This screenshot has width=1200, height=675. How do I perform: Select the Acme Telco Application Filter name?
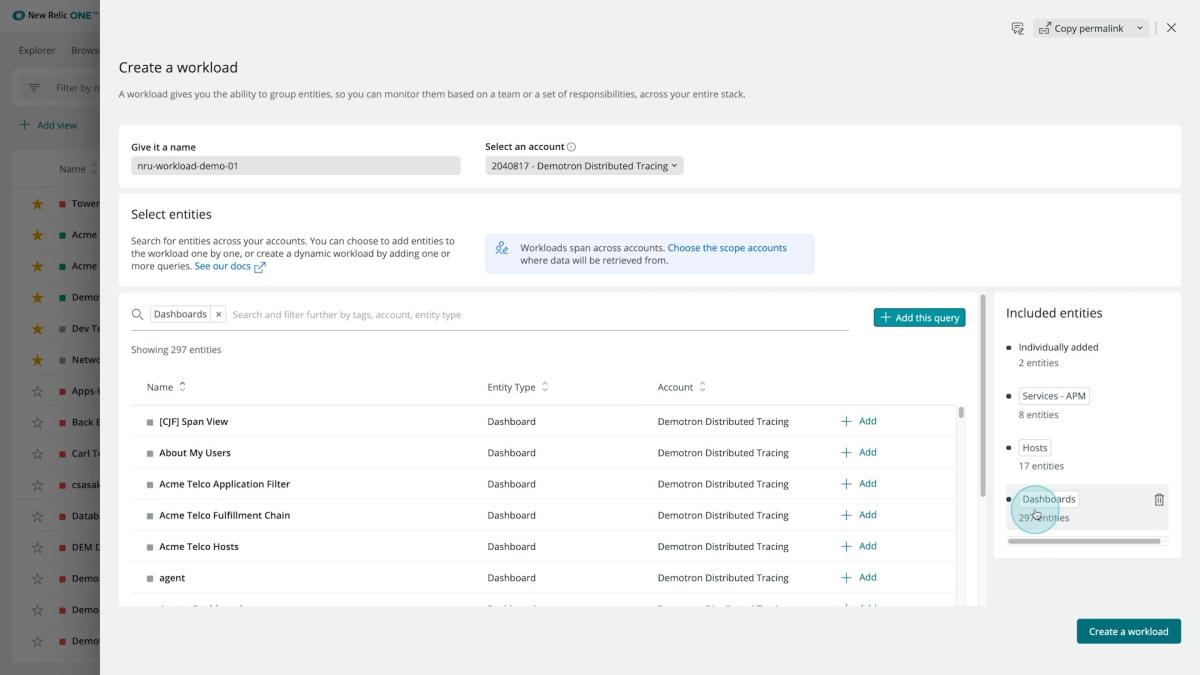pos(224,484)
